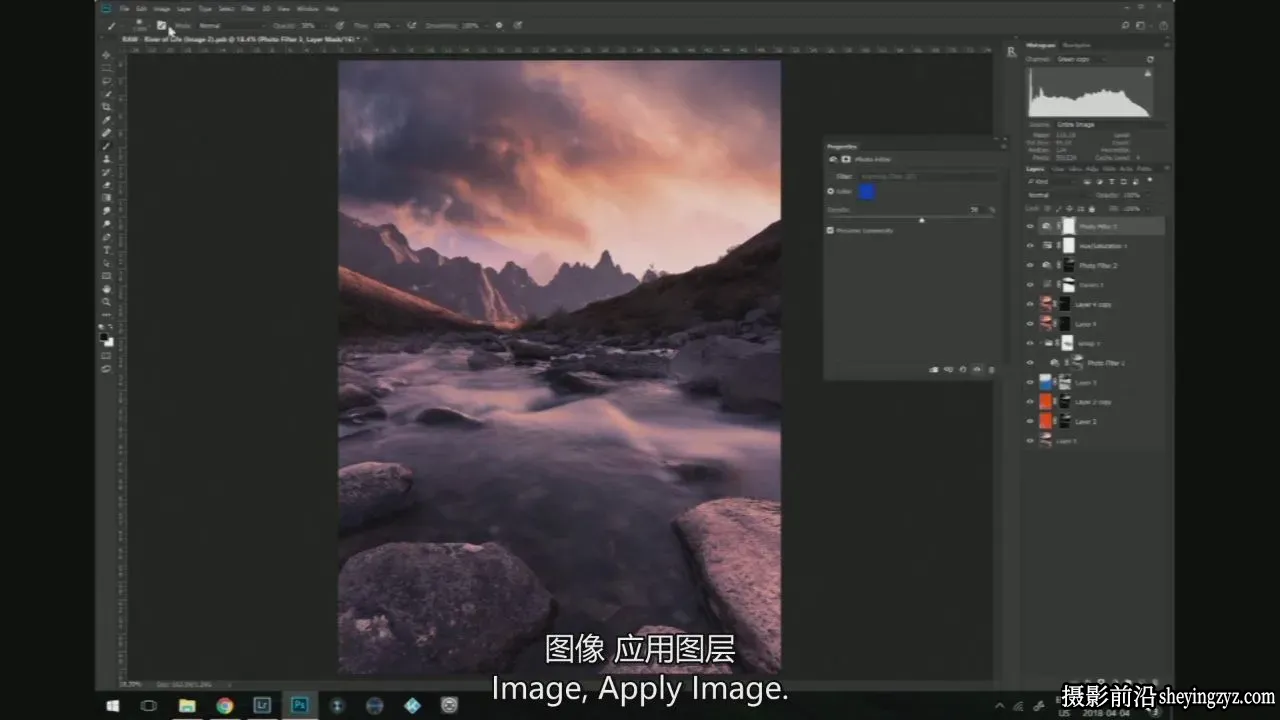The image size is (1280, 720).
Task: Hide the Hue/Saturation 1 layer
Action: point(1031,246)
